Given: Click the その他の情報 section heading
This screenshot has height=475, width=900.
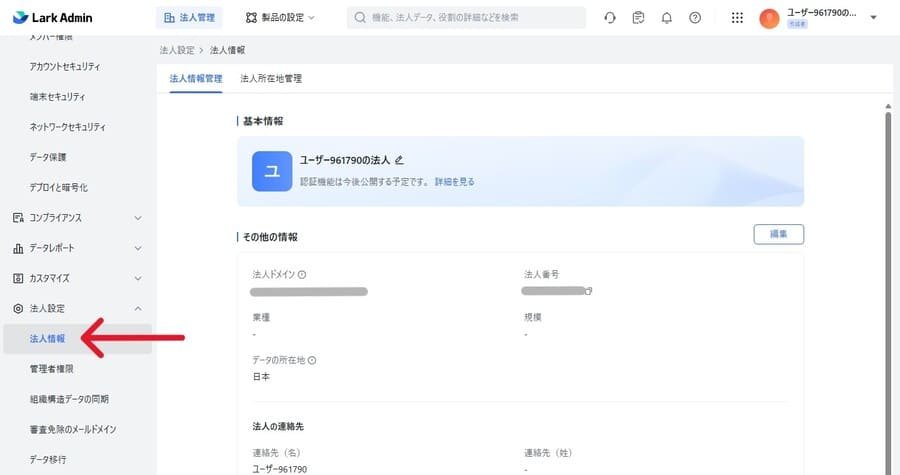Looking at the screenshot, I should pyautogui.click(x=270, y=237).
